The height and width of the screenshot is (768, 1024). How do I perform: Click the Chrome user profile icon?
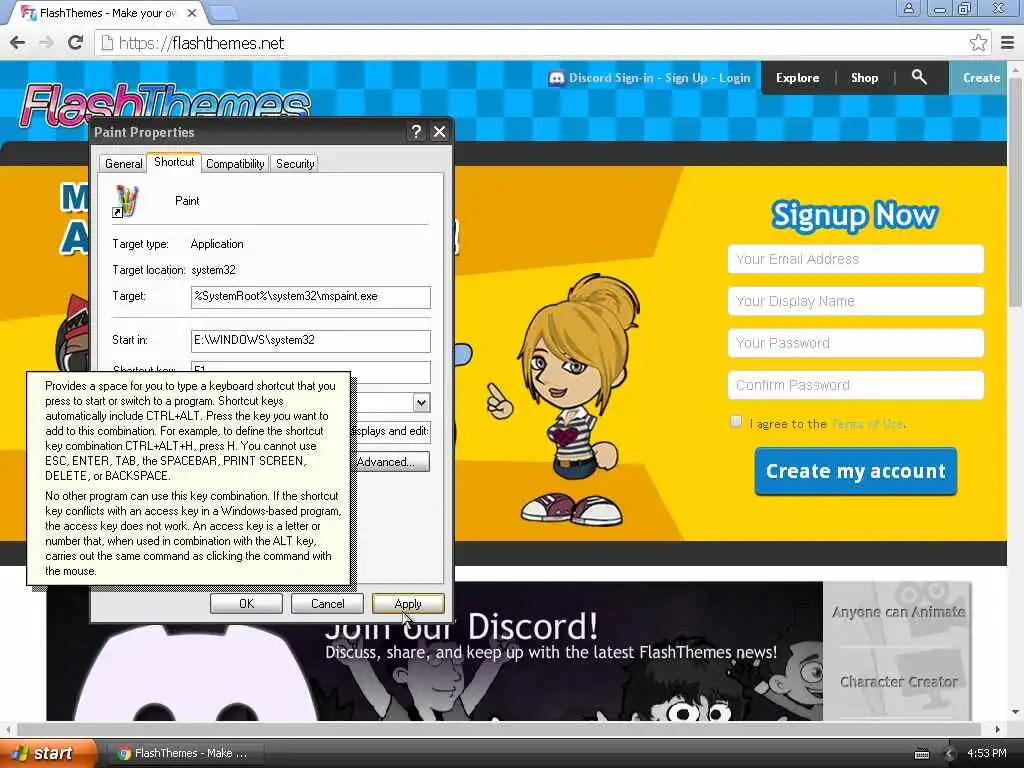(x=908, y=8)
